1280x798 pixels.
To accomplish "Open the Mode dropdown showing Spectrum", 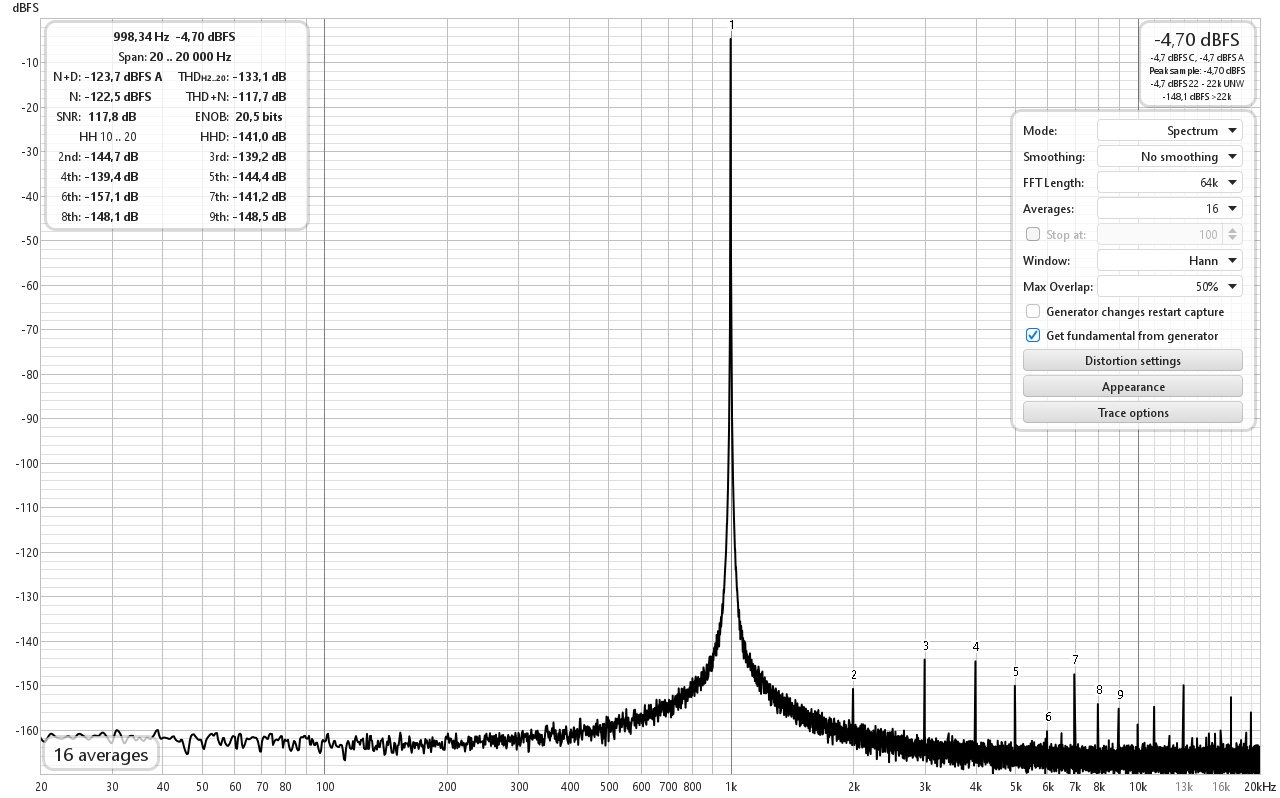I will (x=1169, y=131).
